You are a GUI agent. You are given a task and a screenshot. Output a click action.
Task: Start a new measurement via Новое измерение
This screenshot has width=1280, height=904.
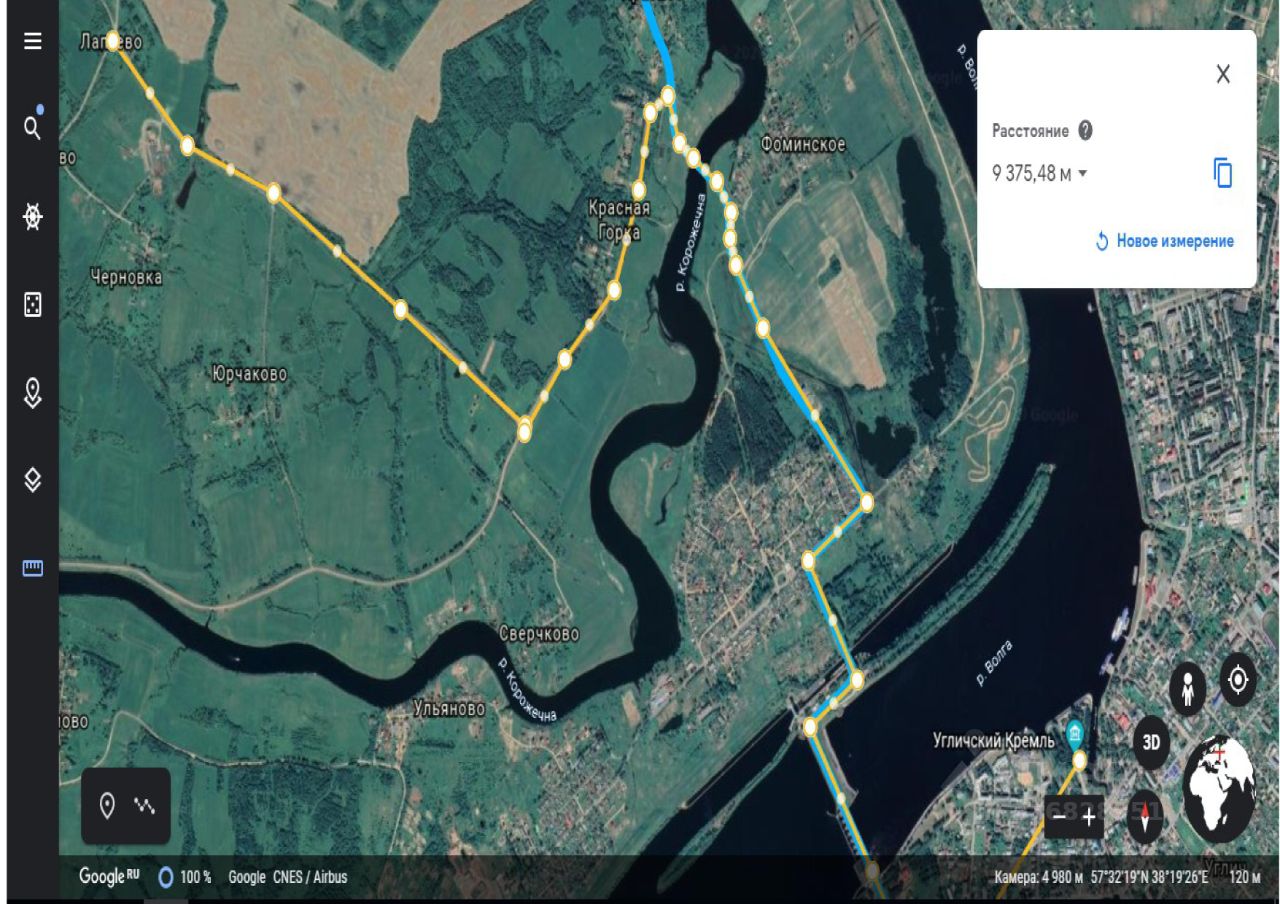coord(1164,241)
